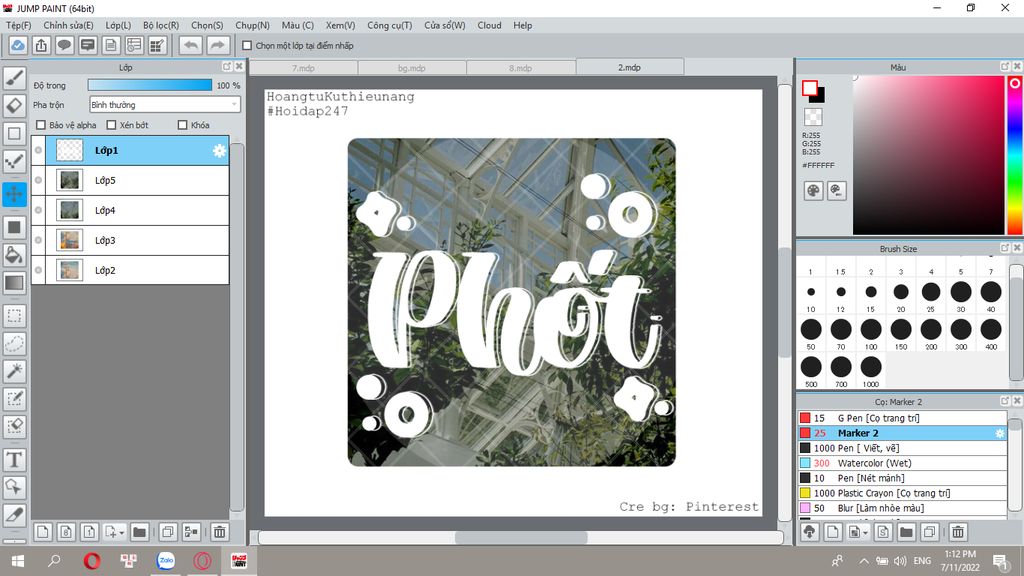The height and width of the screenshot is (576, 1024).
Task: Click the Độ trong opacity slider
Action: (x=150, y=85)
